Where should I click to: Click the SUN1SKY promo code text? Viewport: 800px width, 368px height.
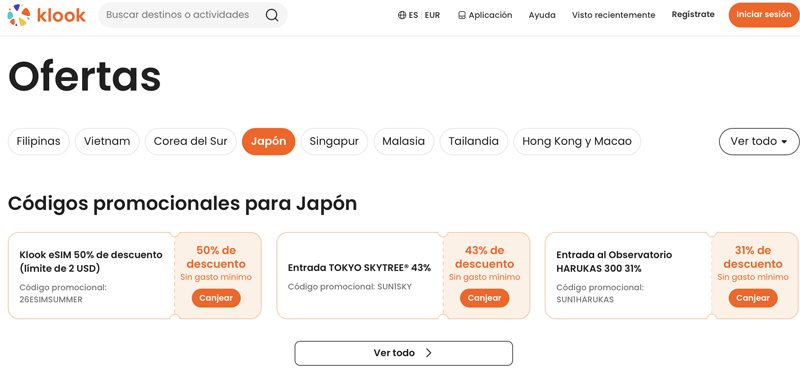394,287
